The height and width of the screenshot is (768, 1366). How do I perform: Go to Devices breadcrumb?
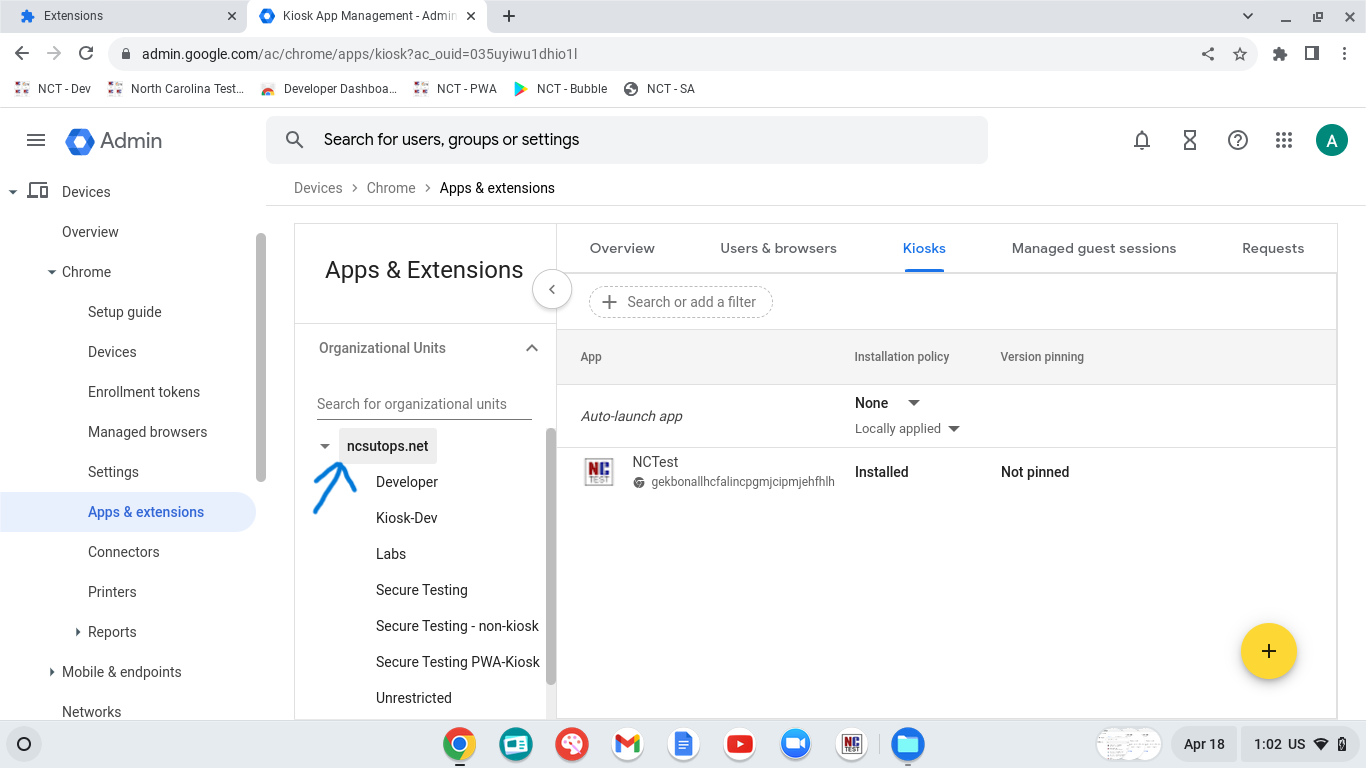pyautogui.click(x=318, y=188)
